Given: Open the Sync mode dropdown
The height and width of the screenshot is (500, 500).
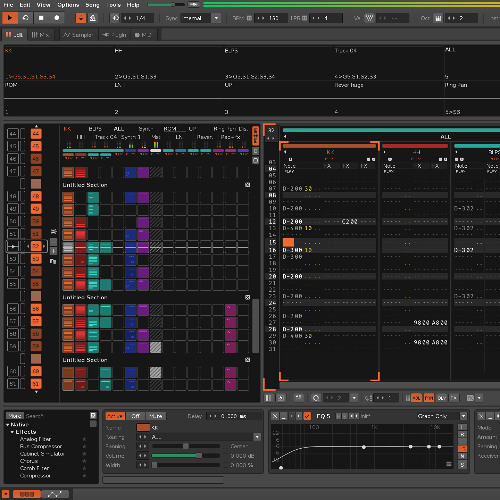Looking at the screenshot, I should click(216, 18).
